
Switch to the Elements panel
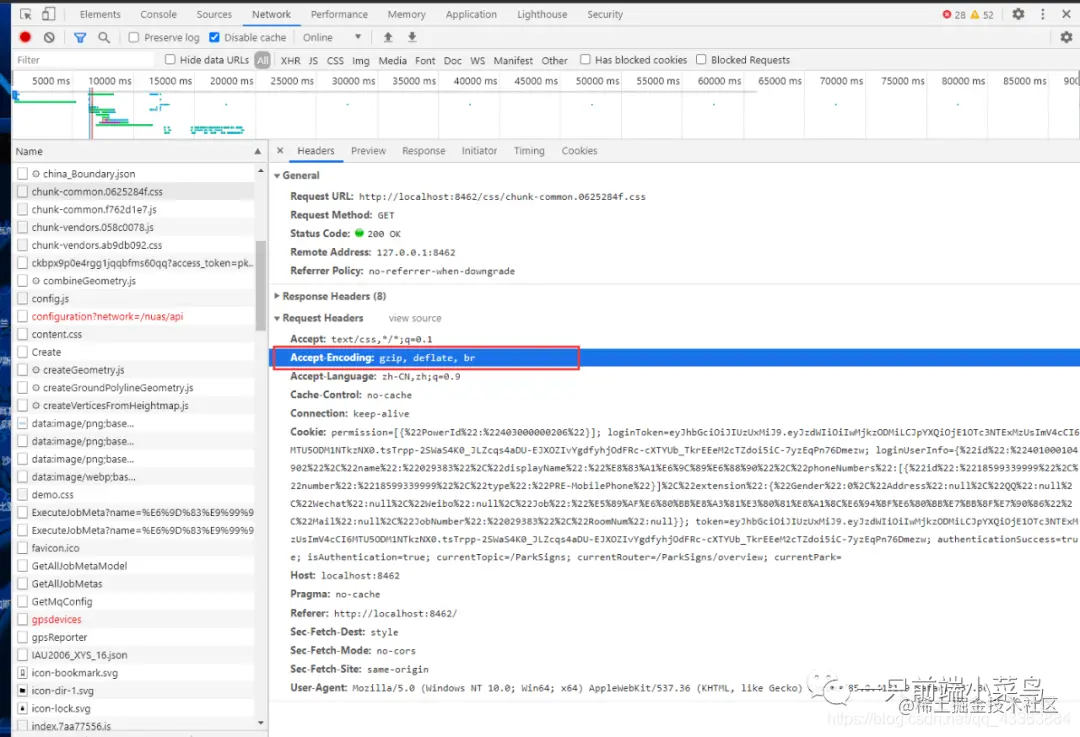(100, 14)
